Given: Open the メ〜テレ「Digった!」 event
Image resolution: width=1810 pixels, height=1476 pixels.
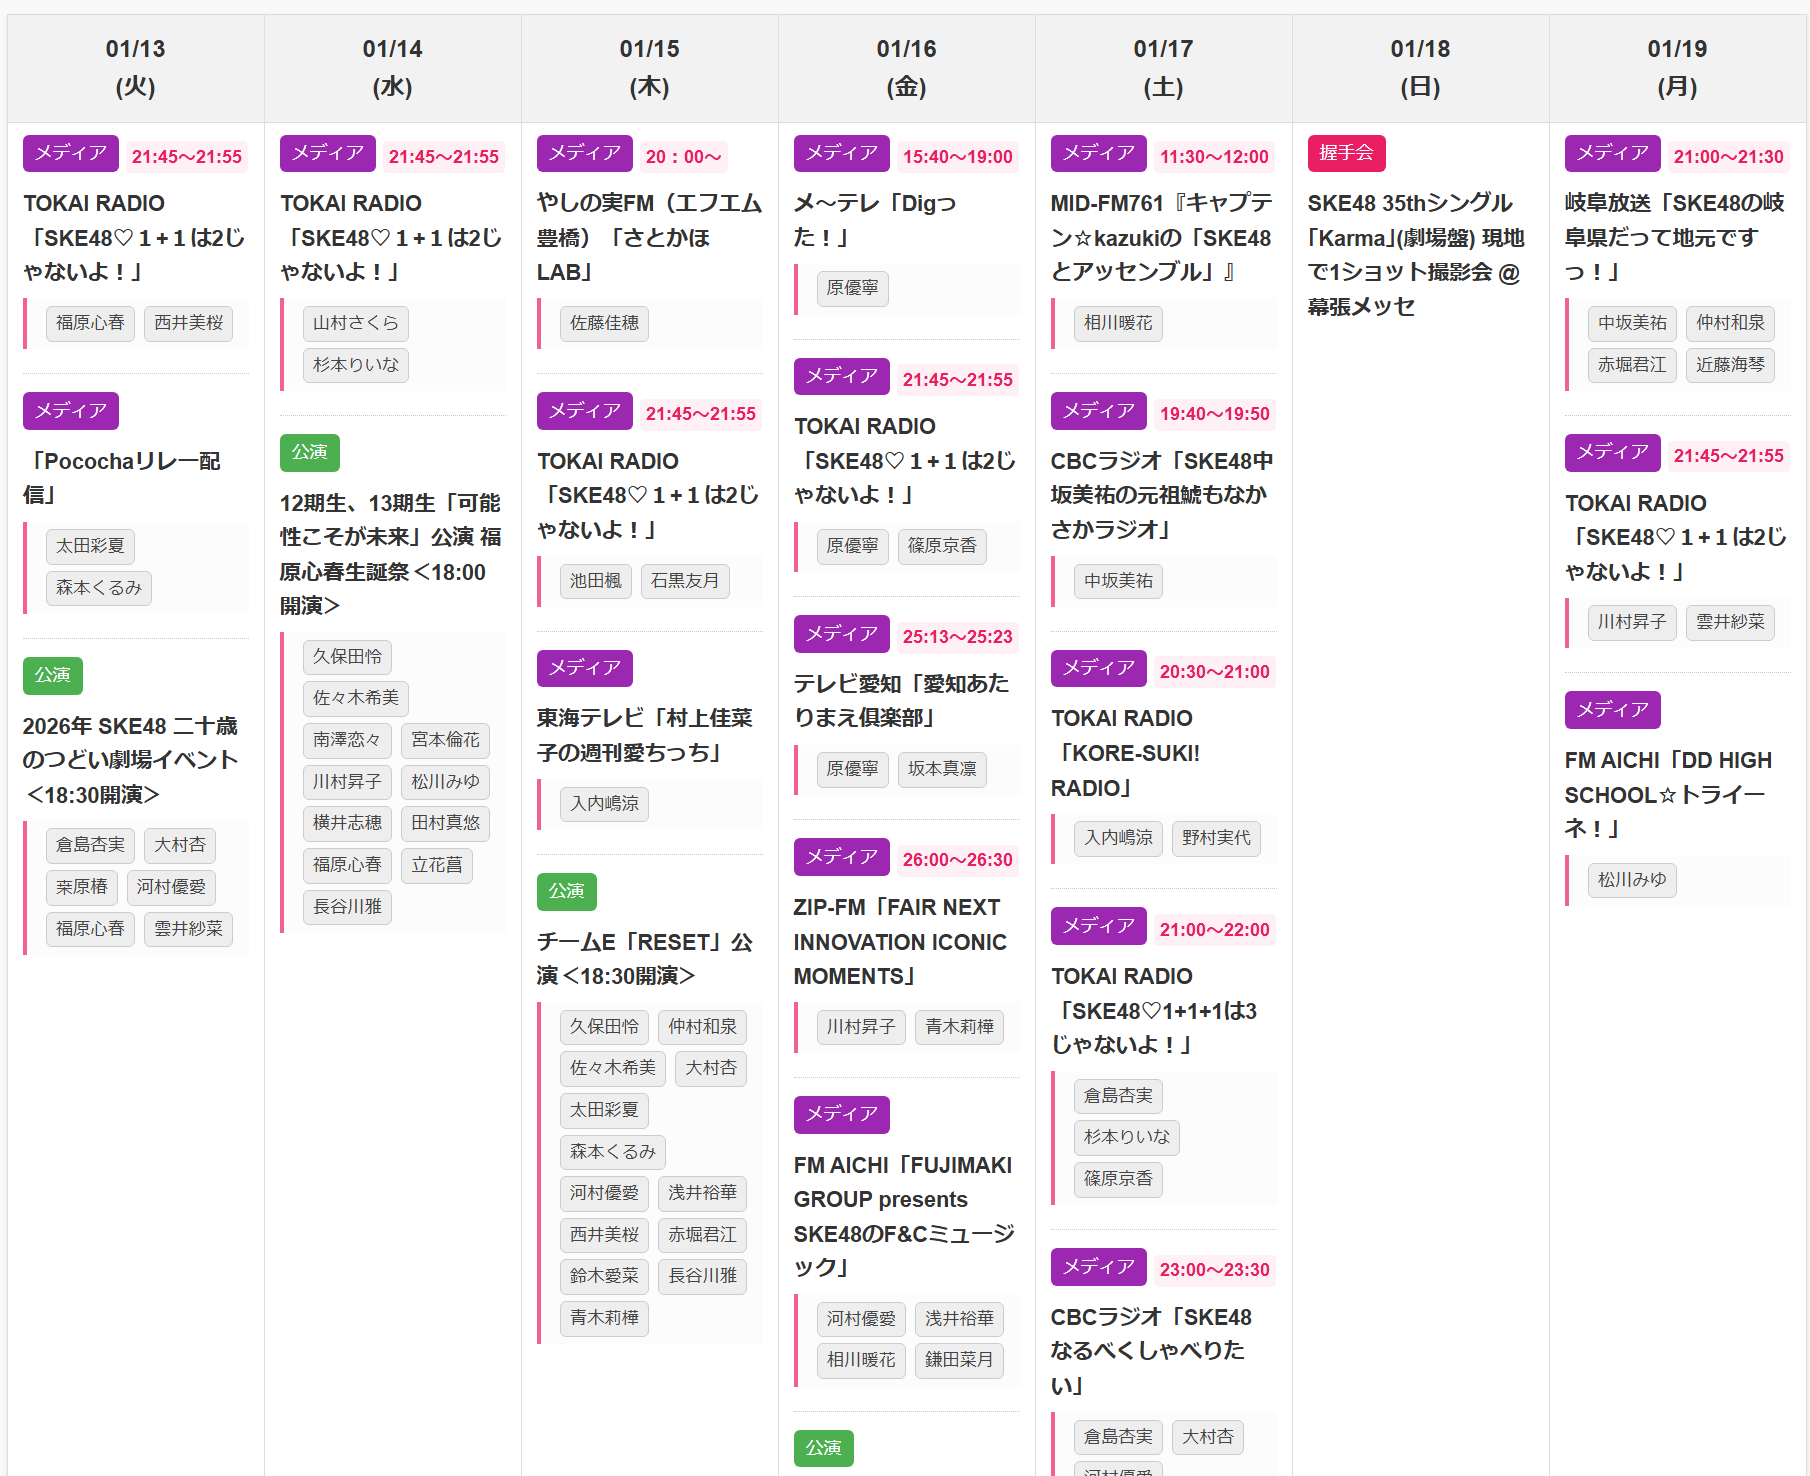Looking at the screenshot, I should 874,219.
